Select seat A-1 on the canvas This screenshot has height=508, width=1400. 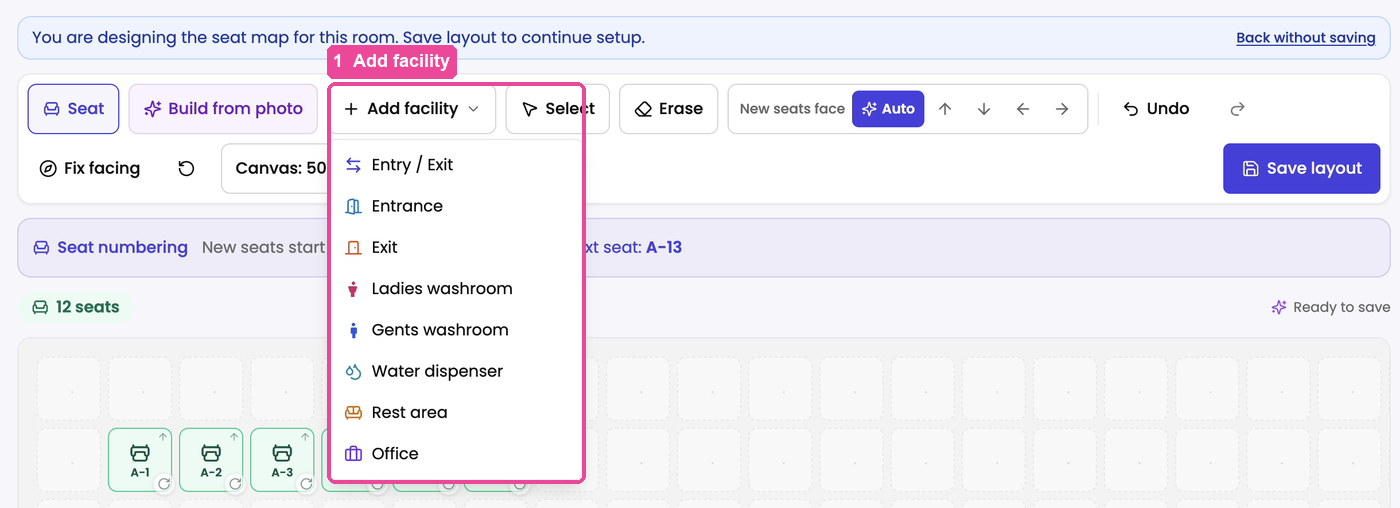tap(140, 460)
